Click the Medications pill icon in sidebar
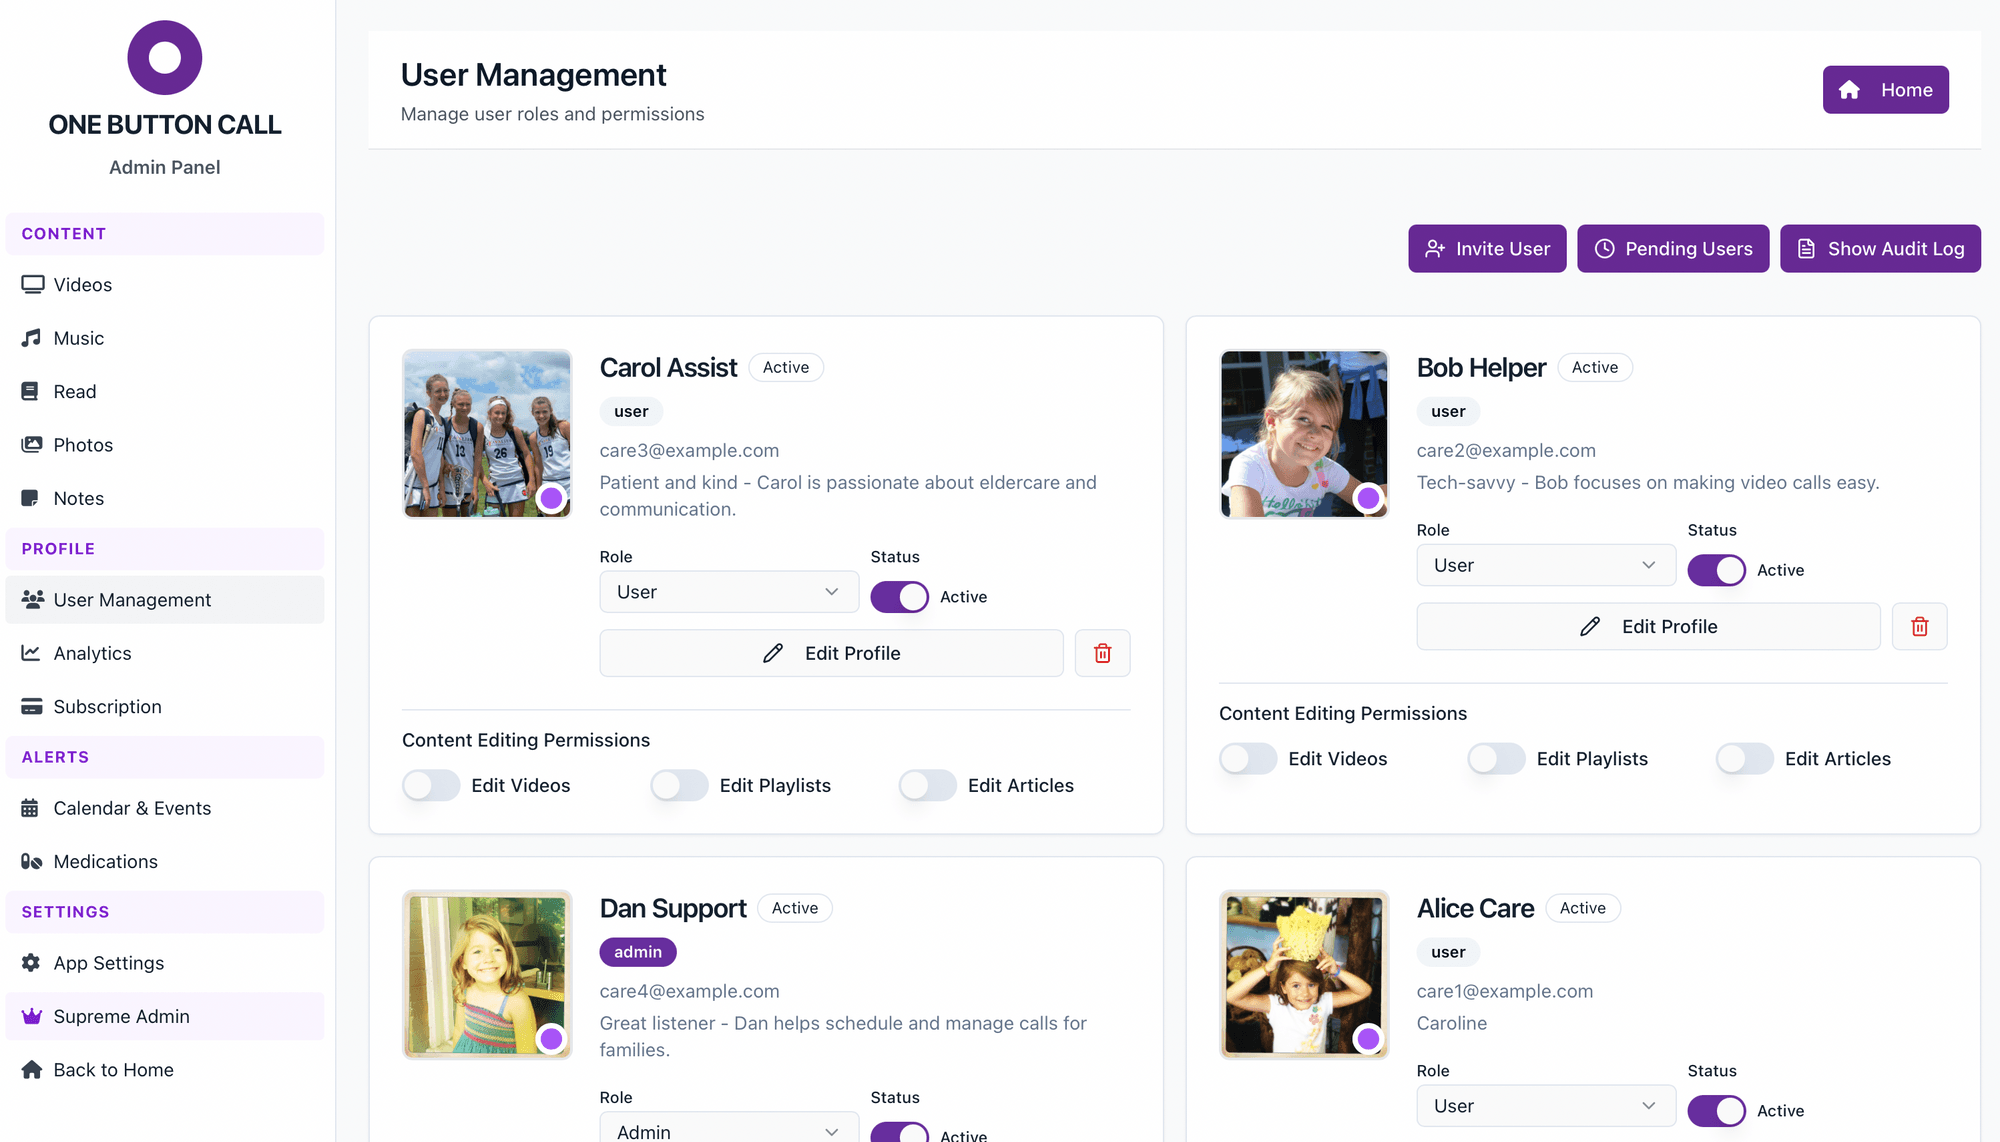Screen dimensions: 2000x1142 point(32,862)
